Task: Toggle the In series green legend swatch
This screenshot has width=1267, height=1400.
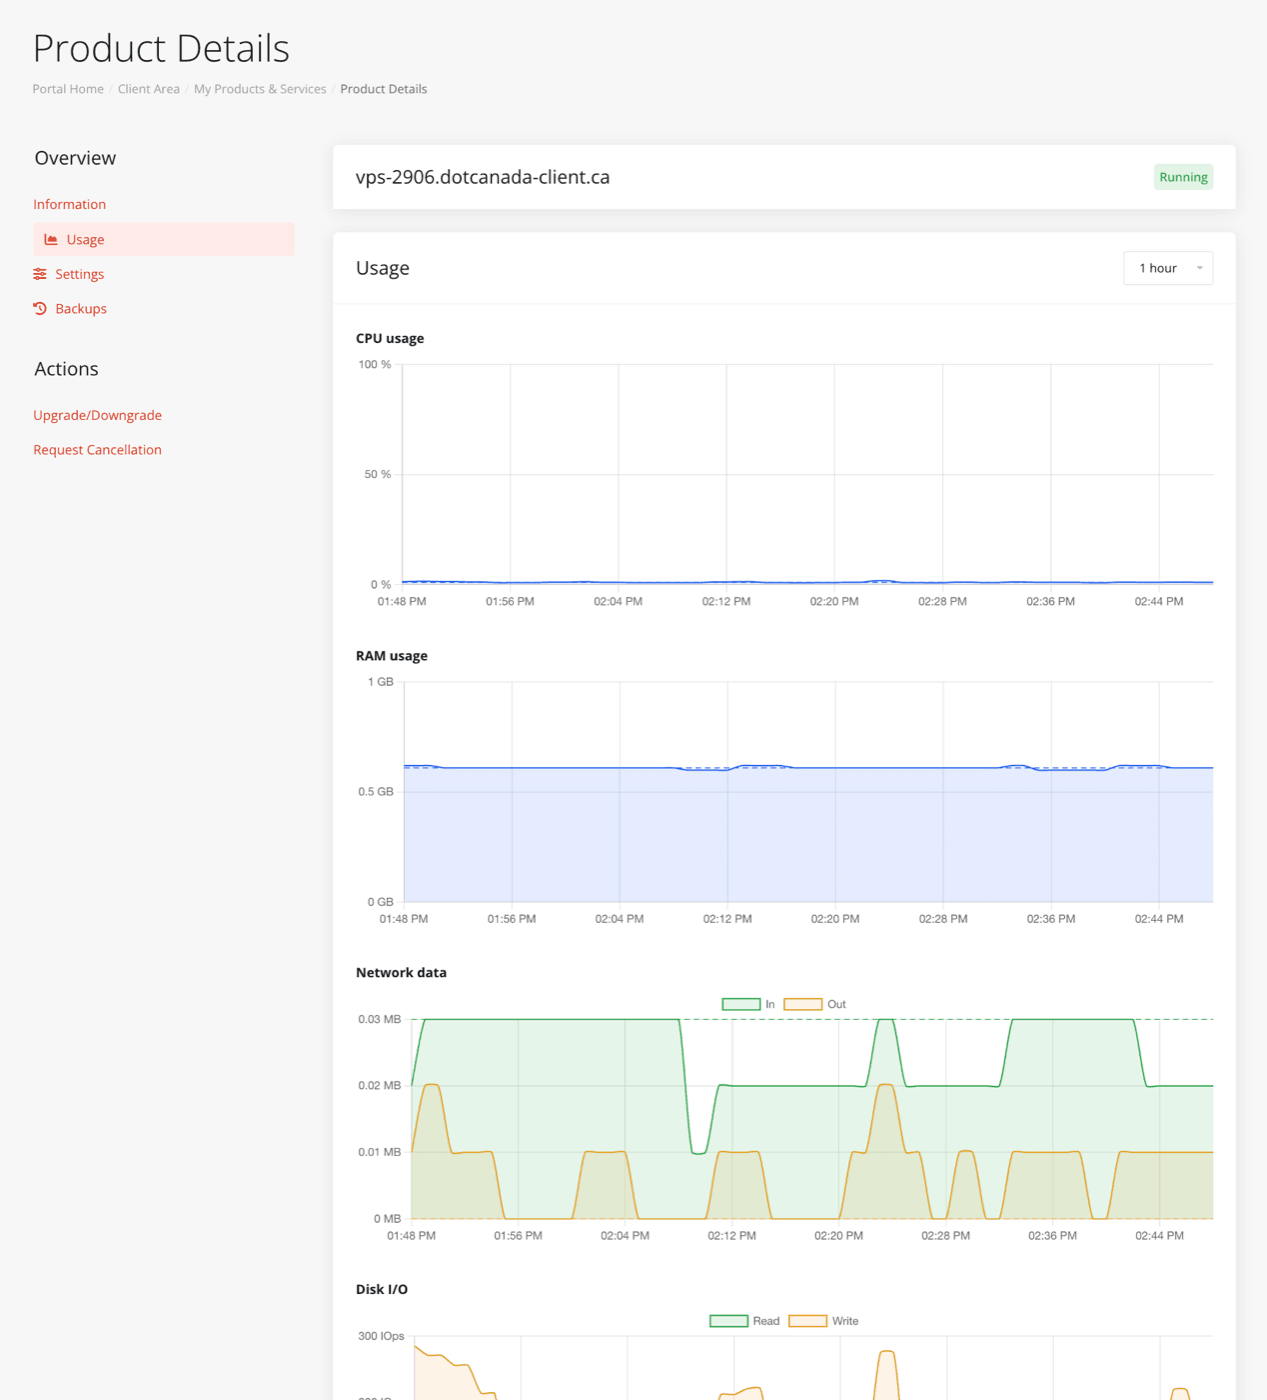Action: click(741, 1004)
